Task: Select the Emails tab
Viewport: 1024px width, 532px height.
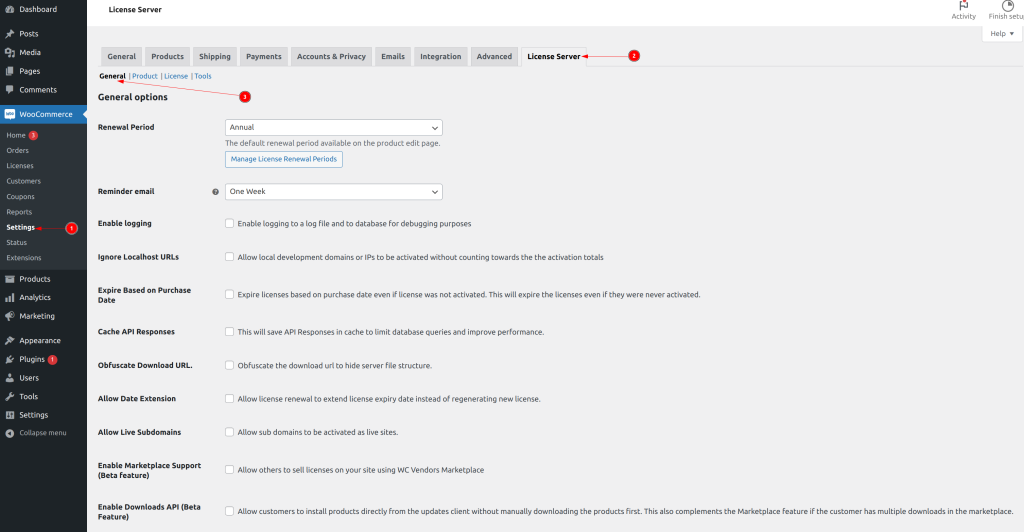Action: [393, 57]
